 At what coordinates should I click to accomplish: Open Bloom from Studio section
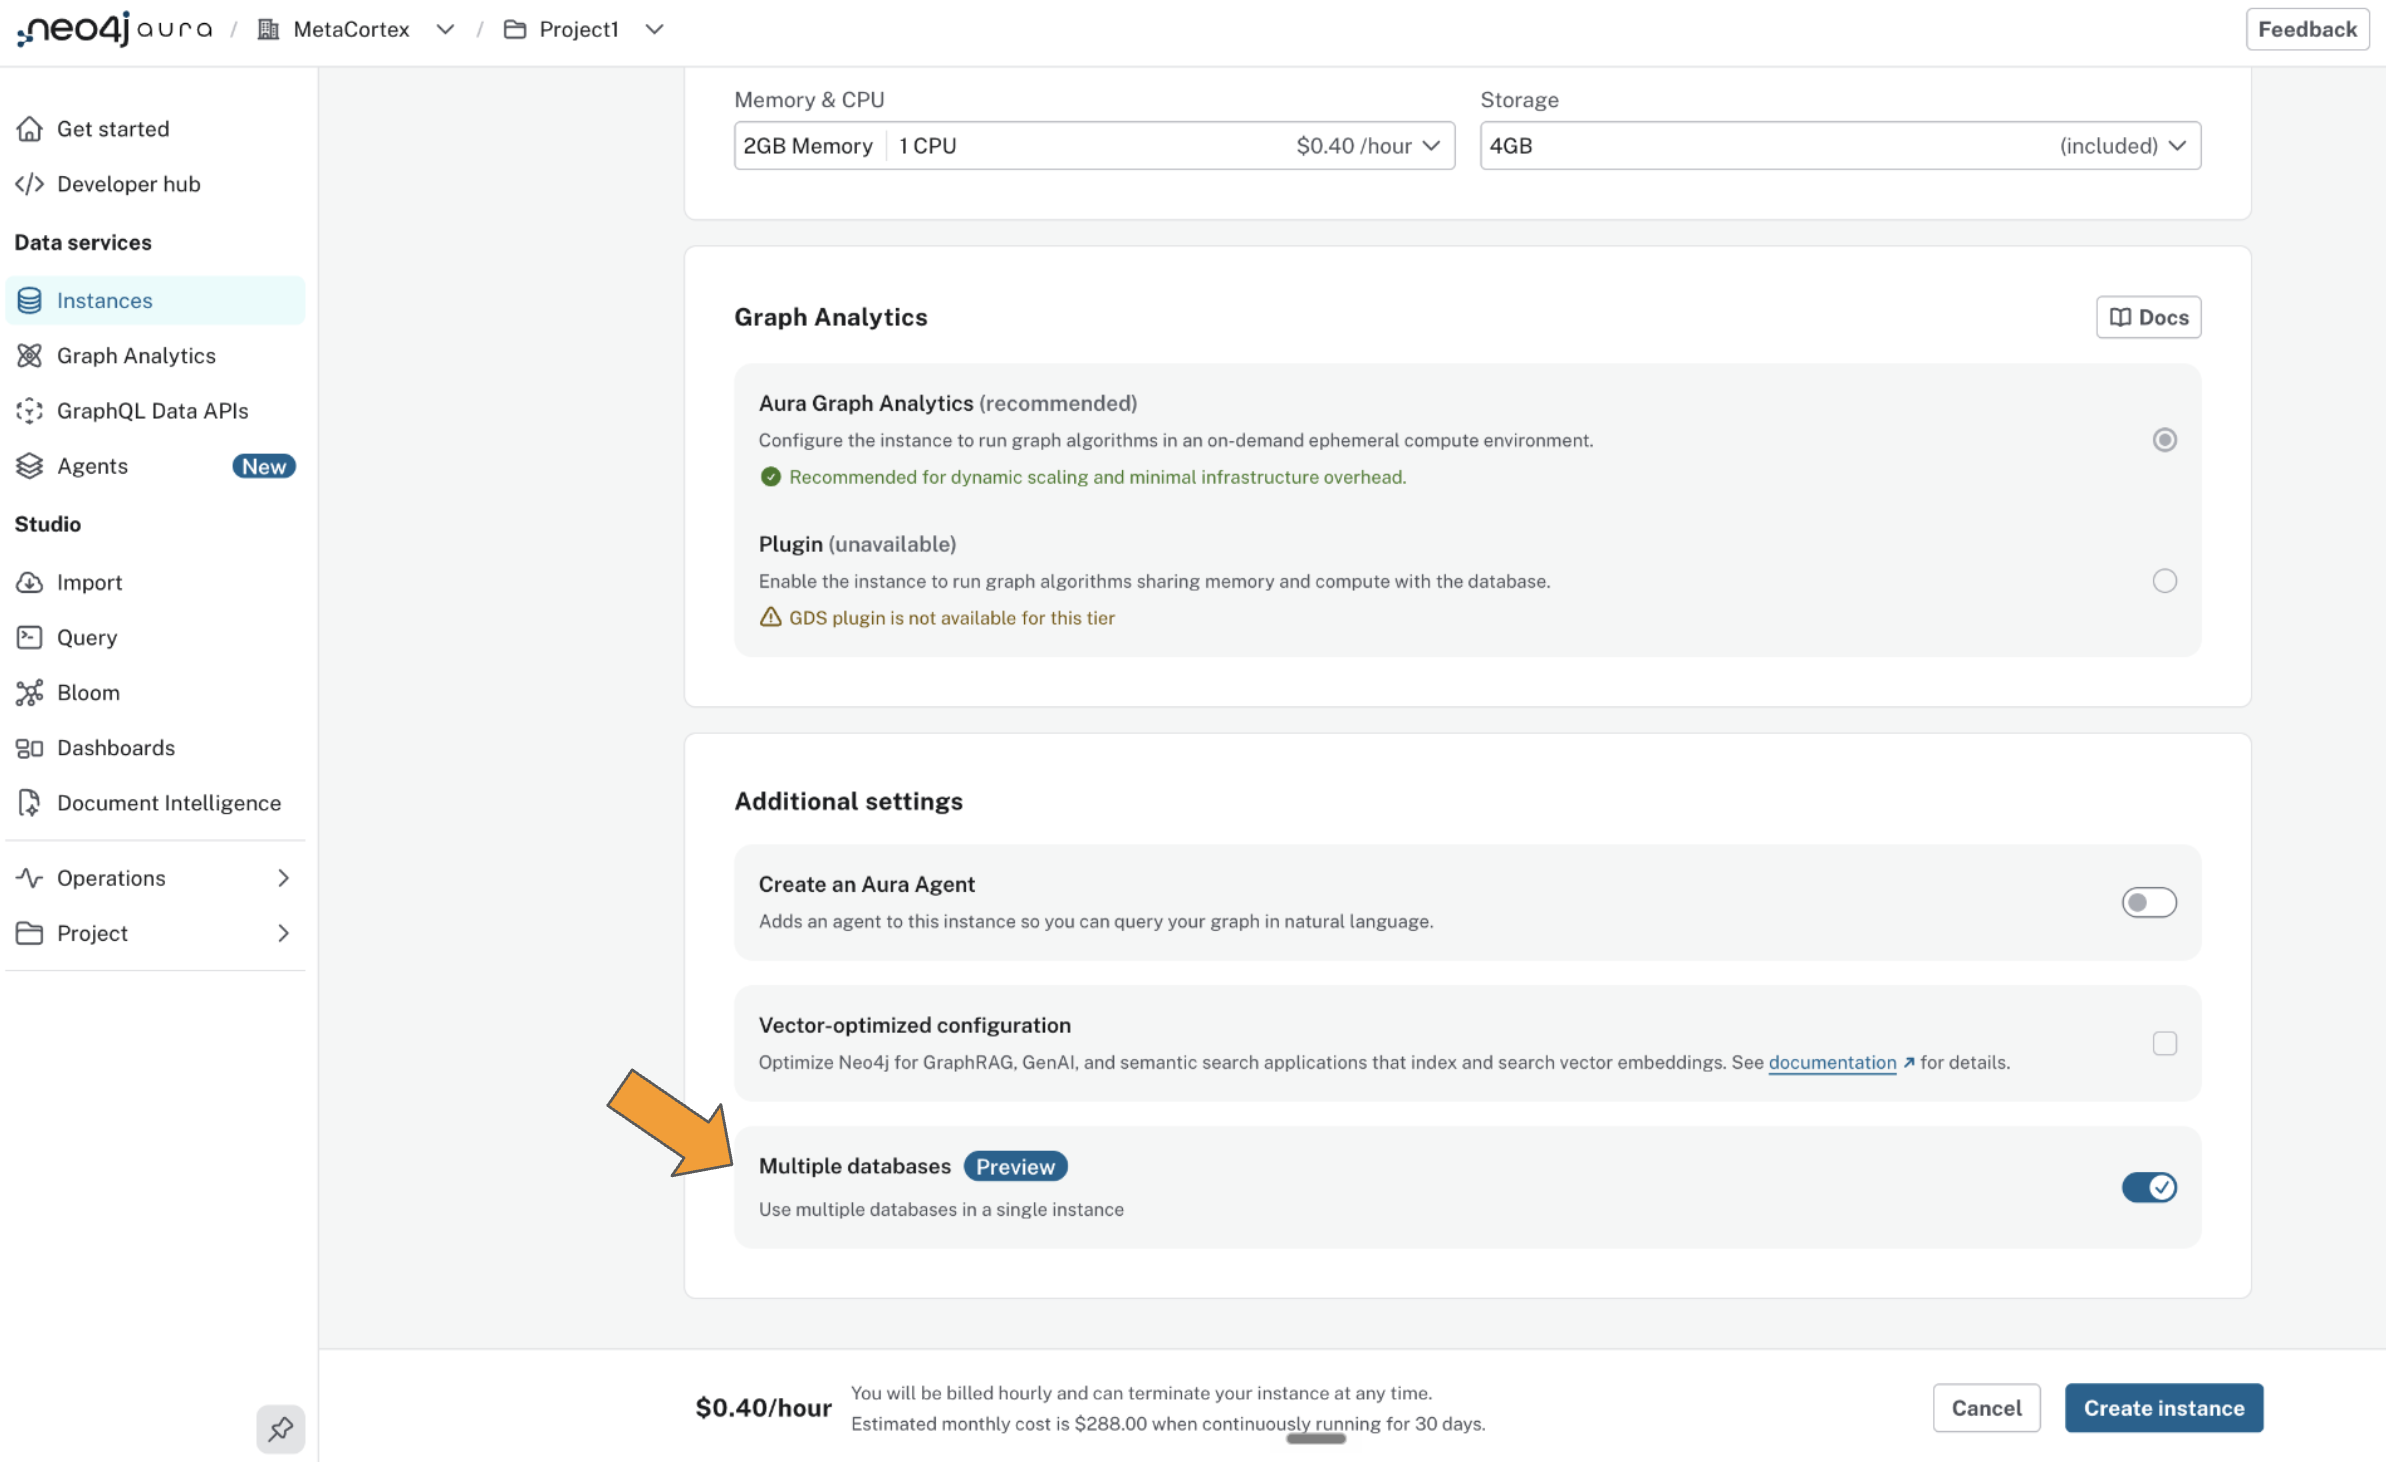click(155, 692)
